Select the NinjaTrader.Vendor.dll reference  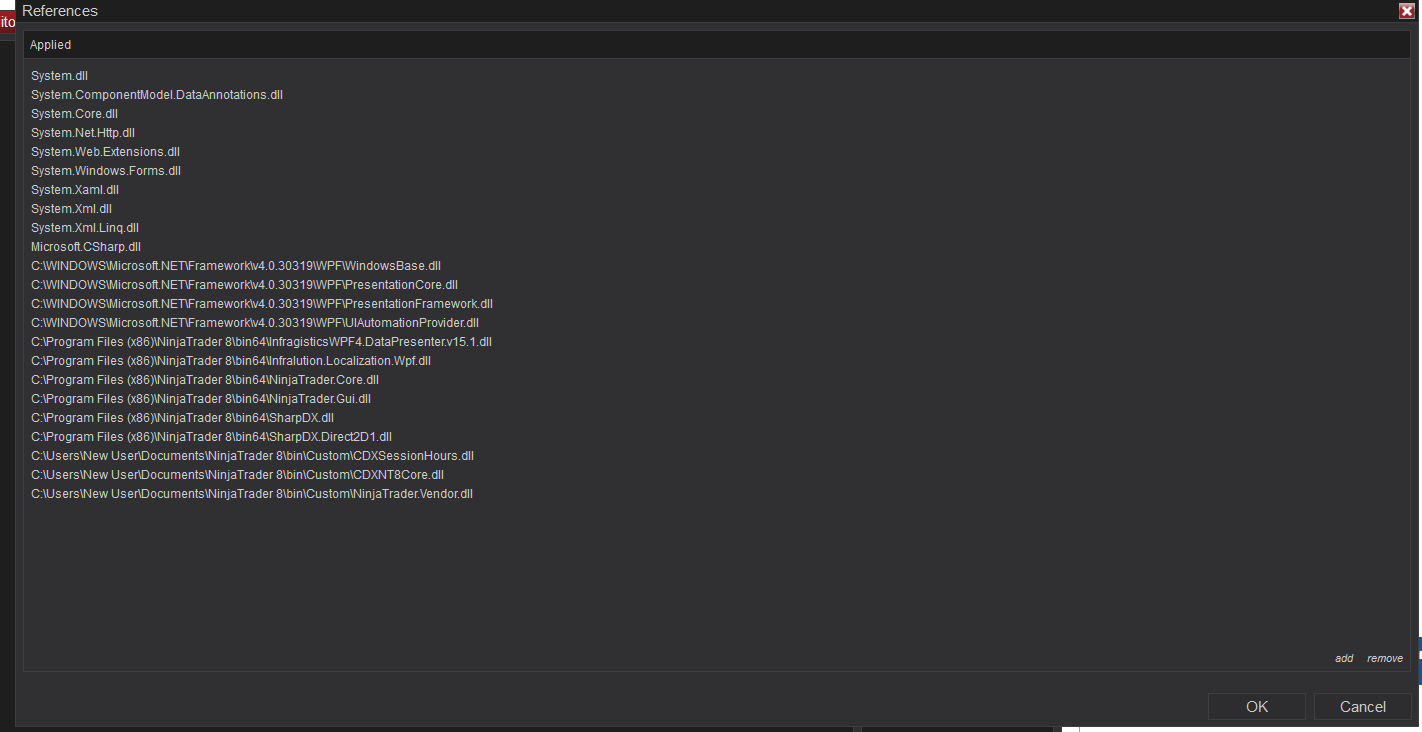252,494
